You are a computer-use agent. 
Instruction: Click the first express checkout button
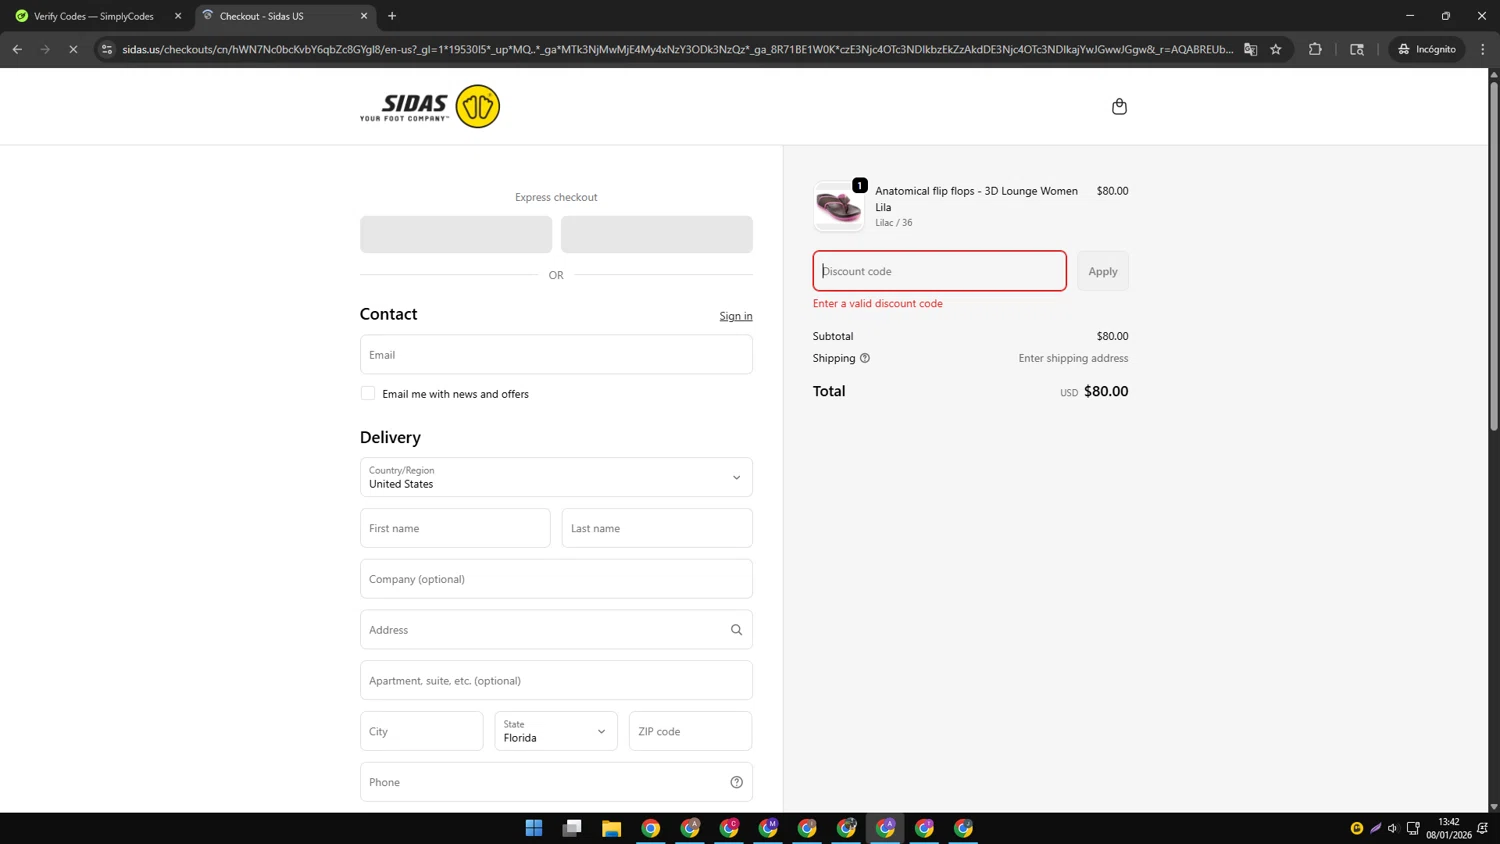pos(456,234)
